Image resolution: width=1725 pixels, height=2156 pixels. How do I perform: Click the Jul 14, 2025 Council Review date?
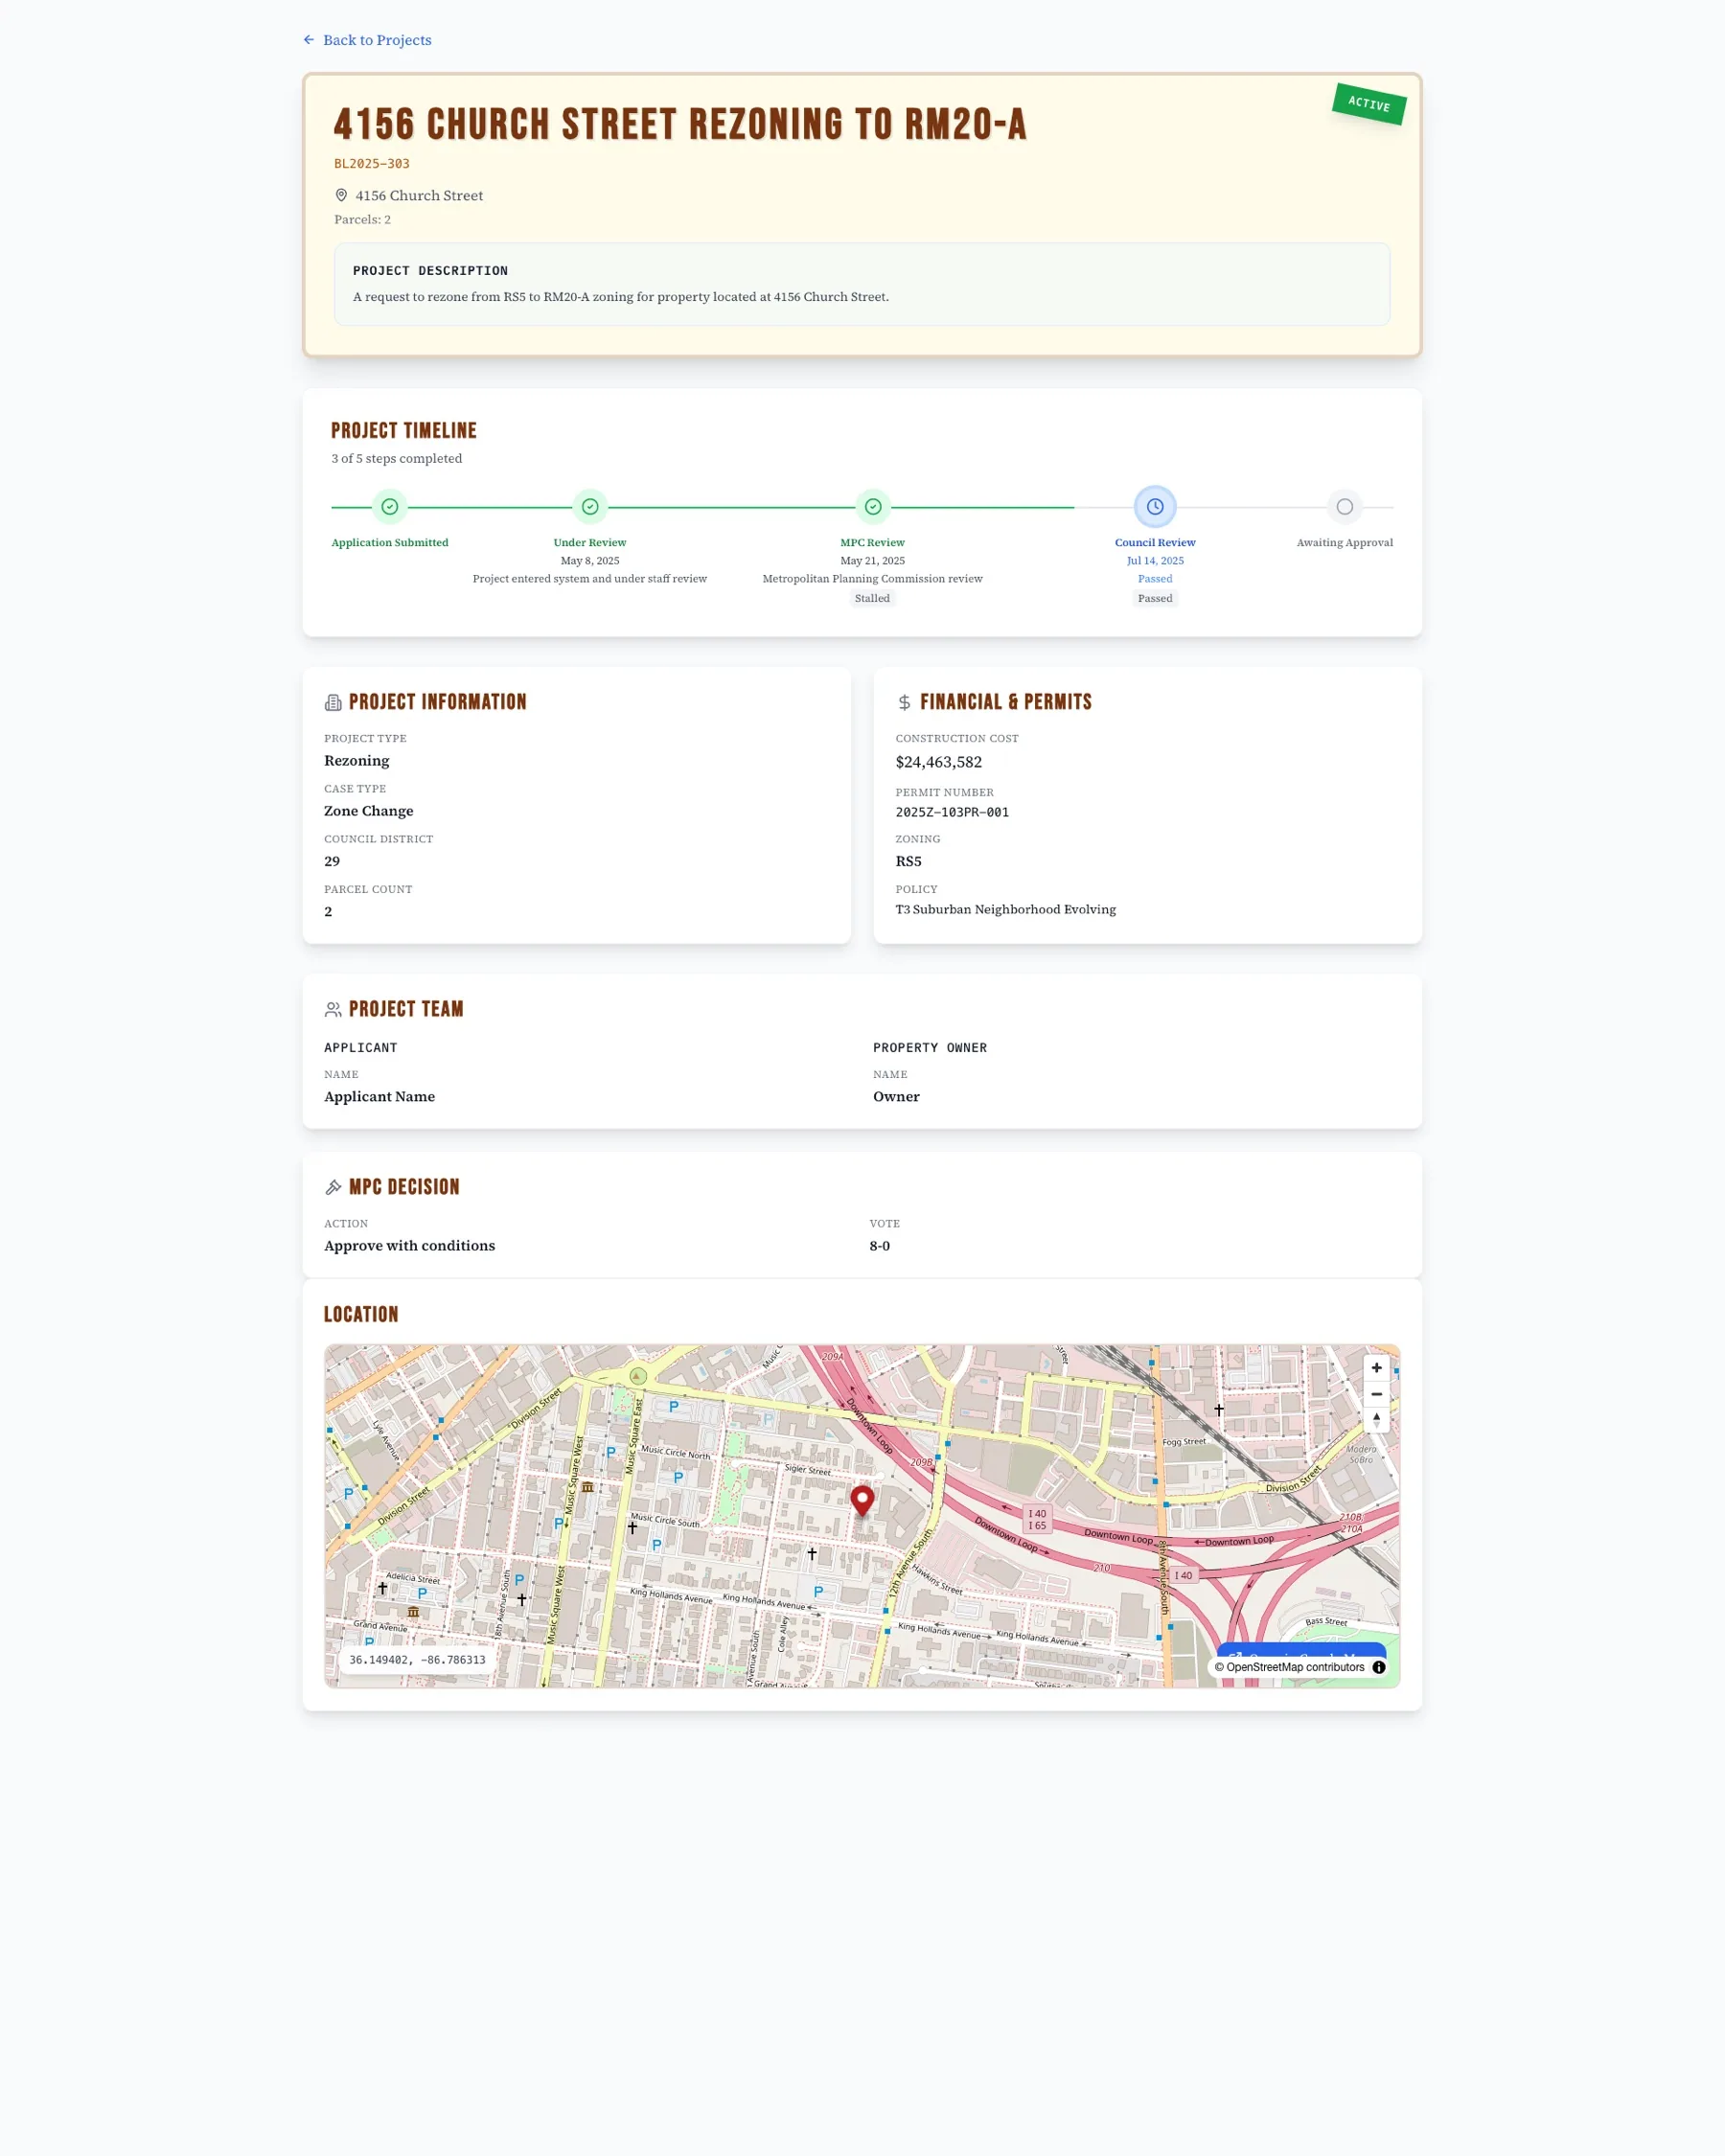pyautogui.click(x=1155, y=561)
